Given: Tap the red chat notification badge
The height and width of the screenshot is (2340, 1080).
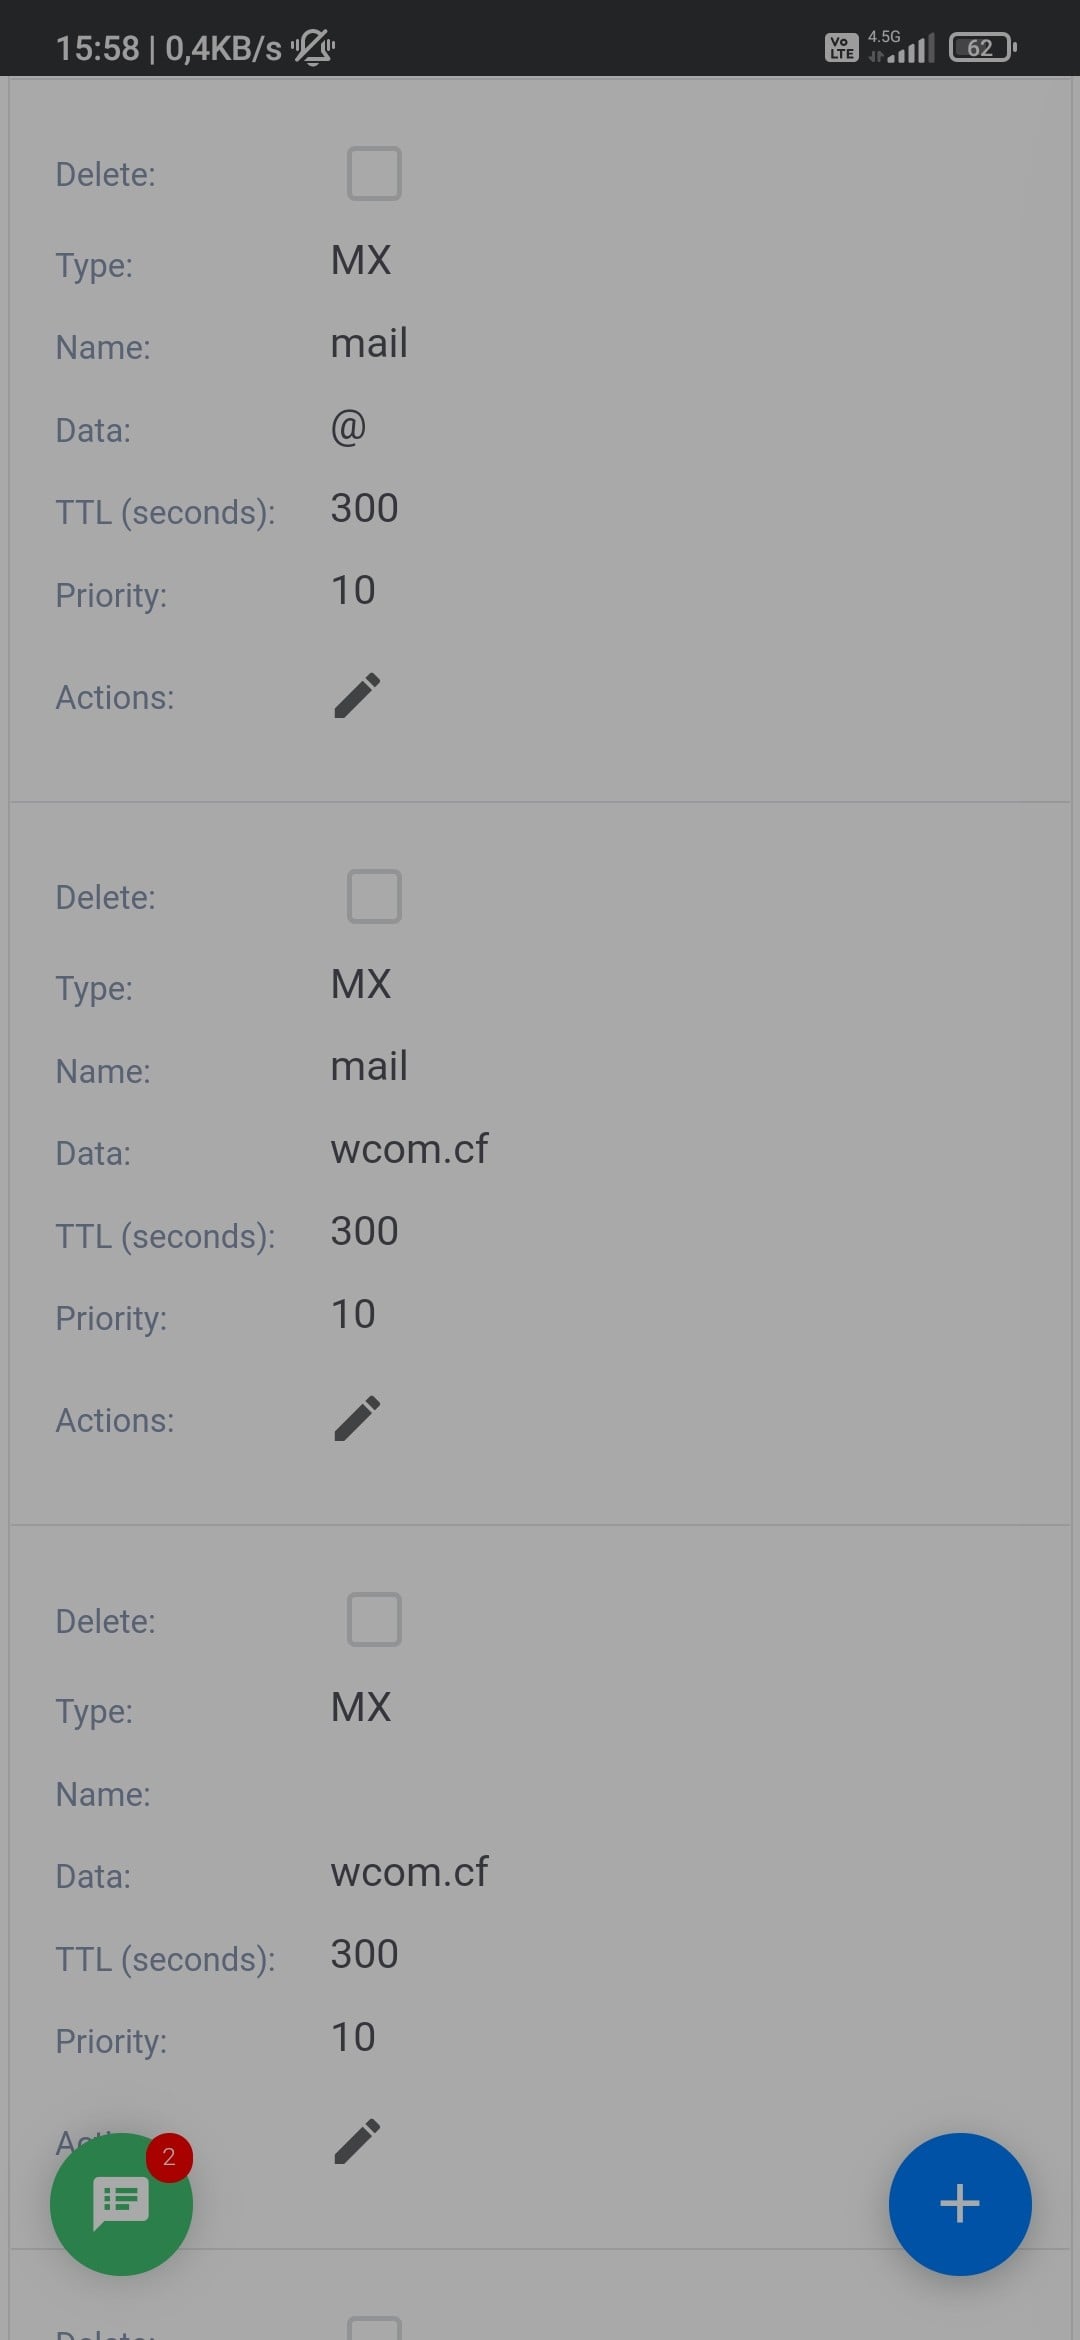Looking at the screenshot, I should tap(169, 2157).
